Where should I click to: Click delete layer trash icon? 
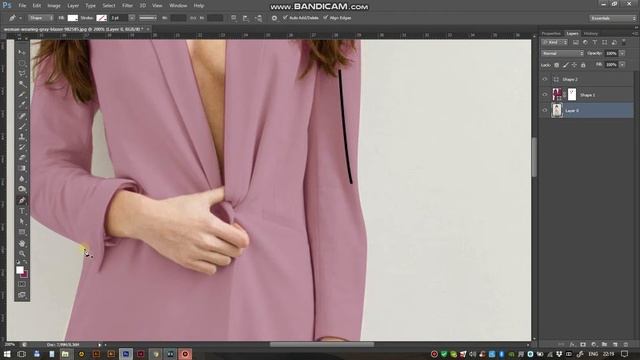click(626, 345)
